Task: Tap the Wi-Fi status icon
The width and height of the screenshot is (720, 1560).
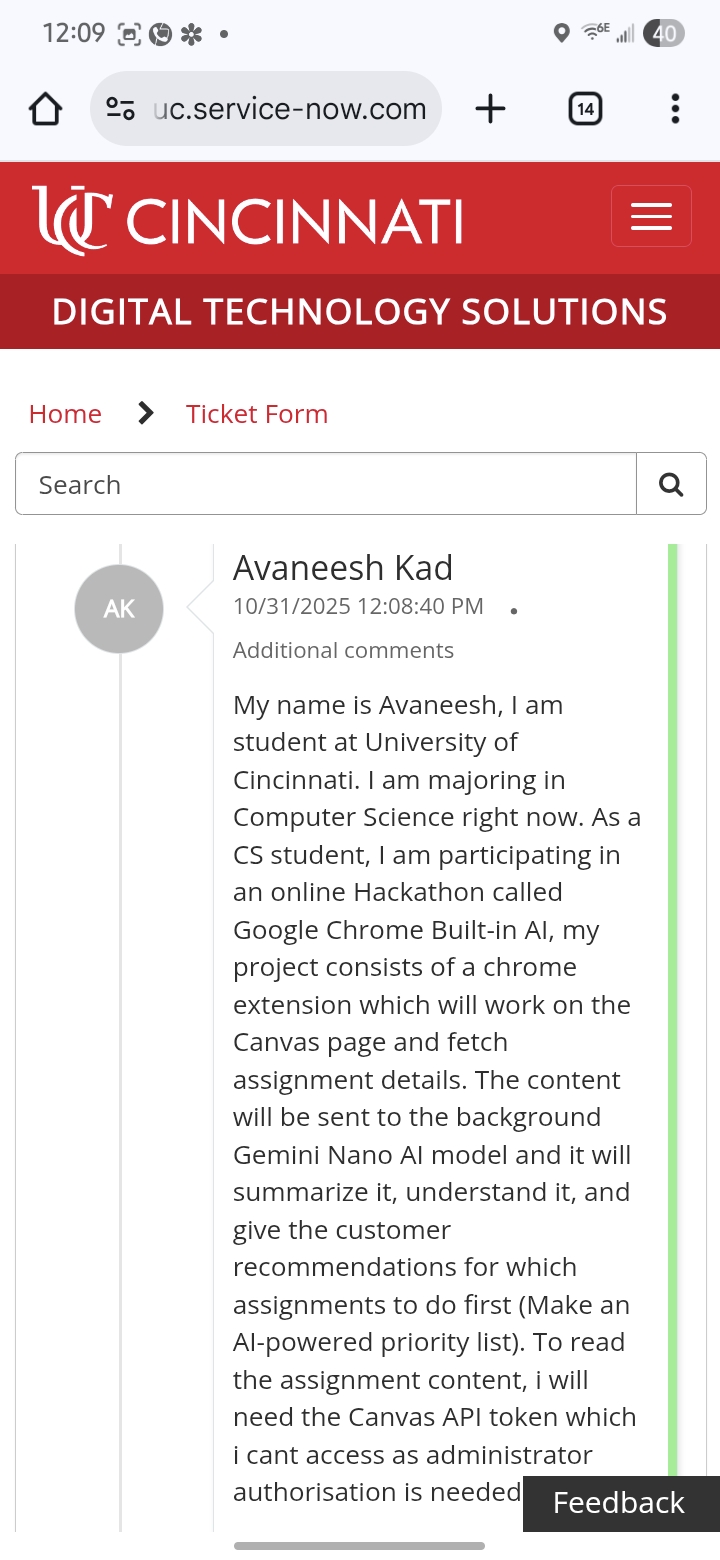Action: (x=596, y=33)
